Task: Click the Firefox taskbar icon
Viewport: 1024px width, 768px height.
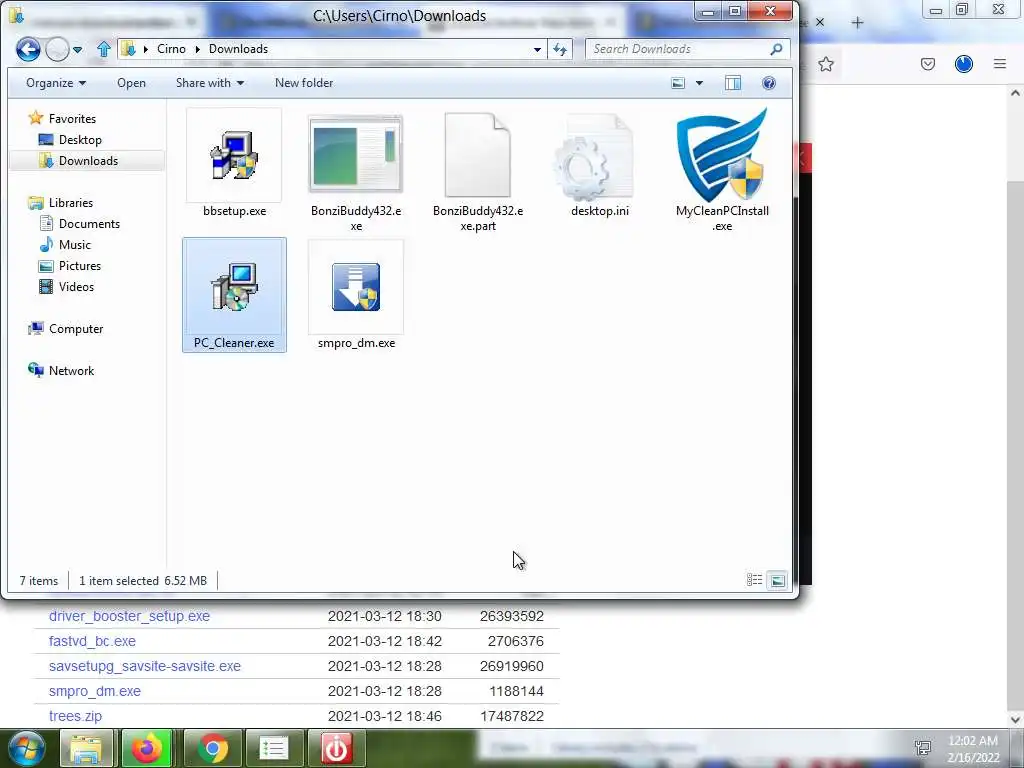Action: coord(147,748)
